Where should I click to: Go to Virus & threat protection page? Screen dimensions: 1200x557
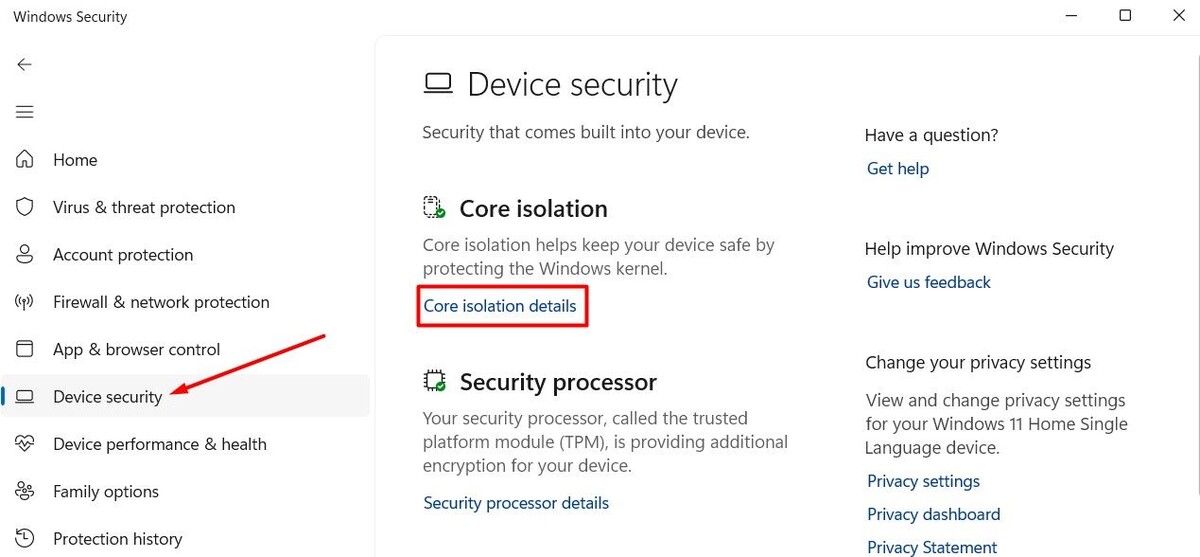click(144, 207)
